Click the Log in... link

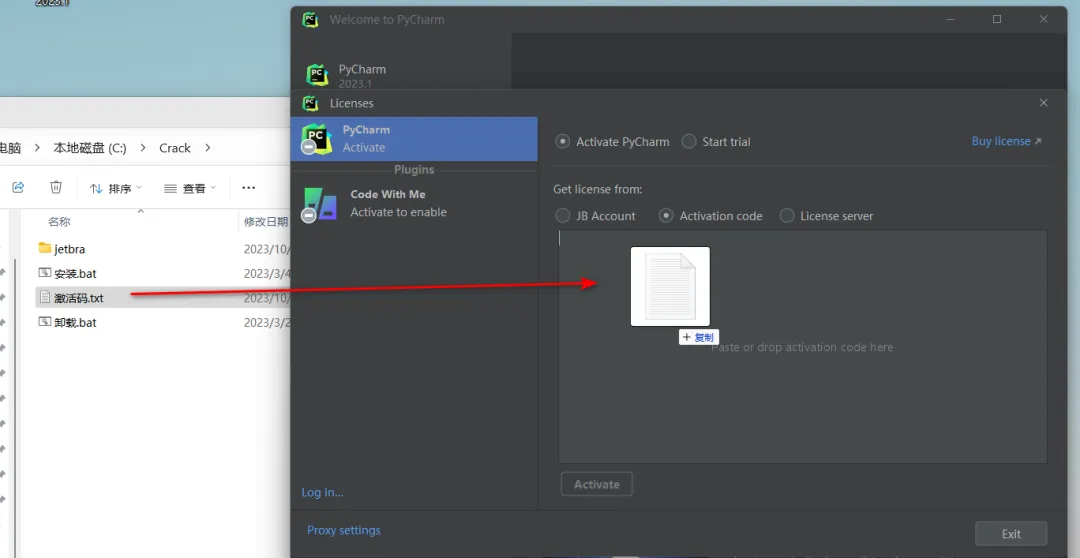coord(322,492)
